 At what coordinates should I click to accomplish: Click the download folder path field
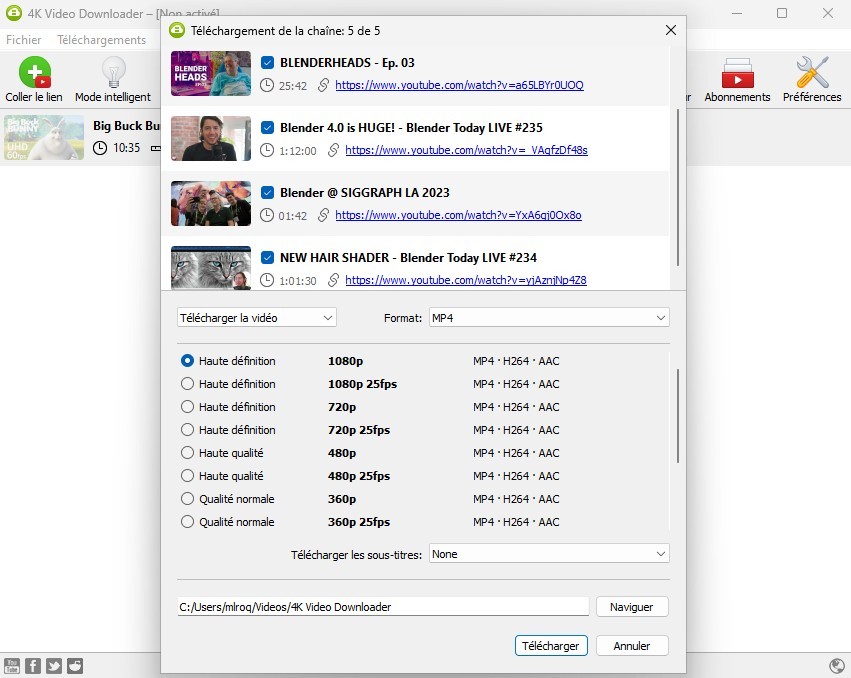coord(383,606)
